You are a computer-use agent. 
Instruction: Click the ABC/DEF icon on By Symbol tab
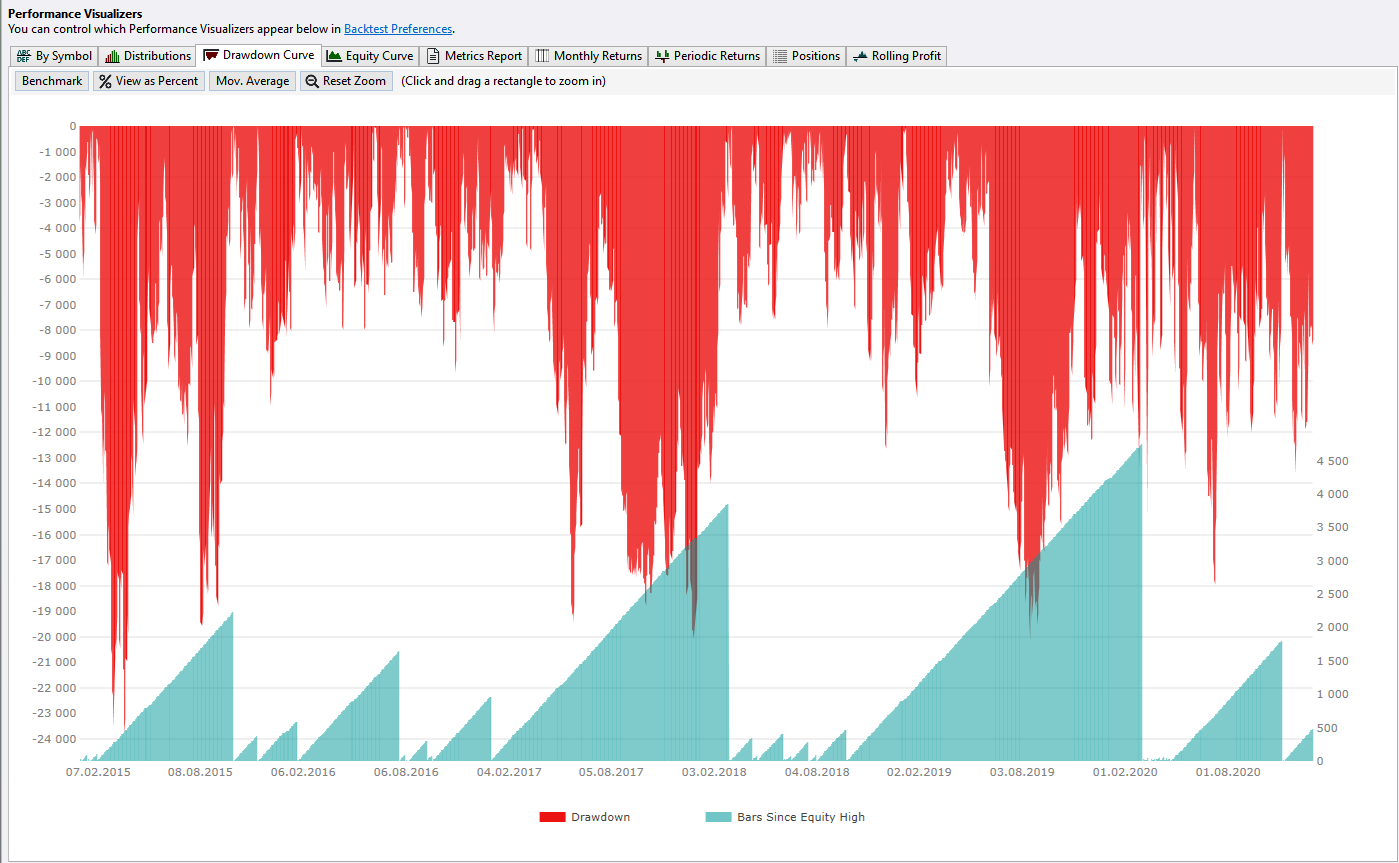pos(23,56)
